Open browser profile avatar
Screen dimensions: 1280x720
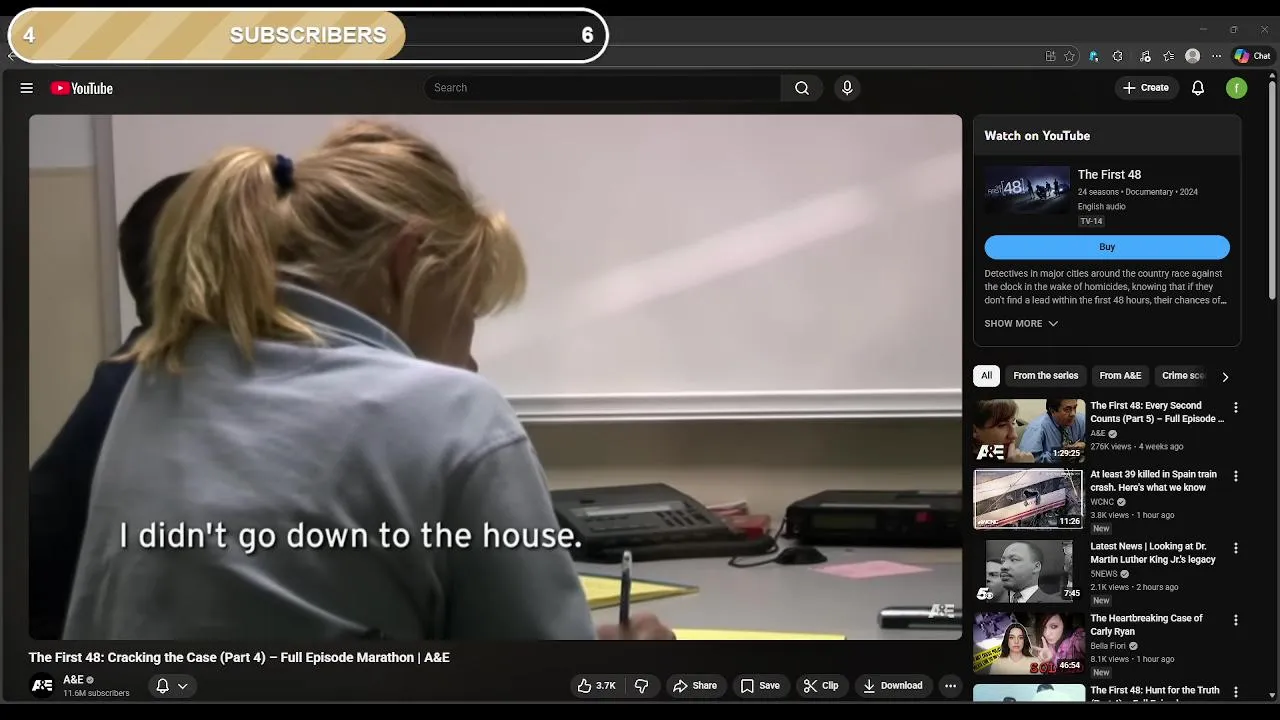click(1192, 56)
